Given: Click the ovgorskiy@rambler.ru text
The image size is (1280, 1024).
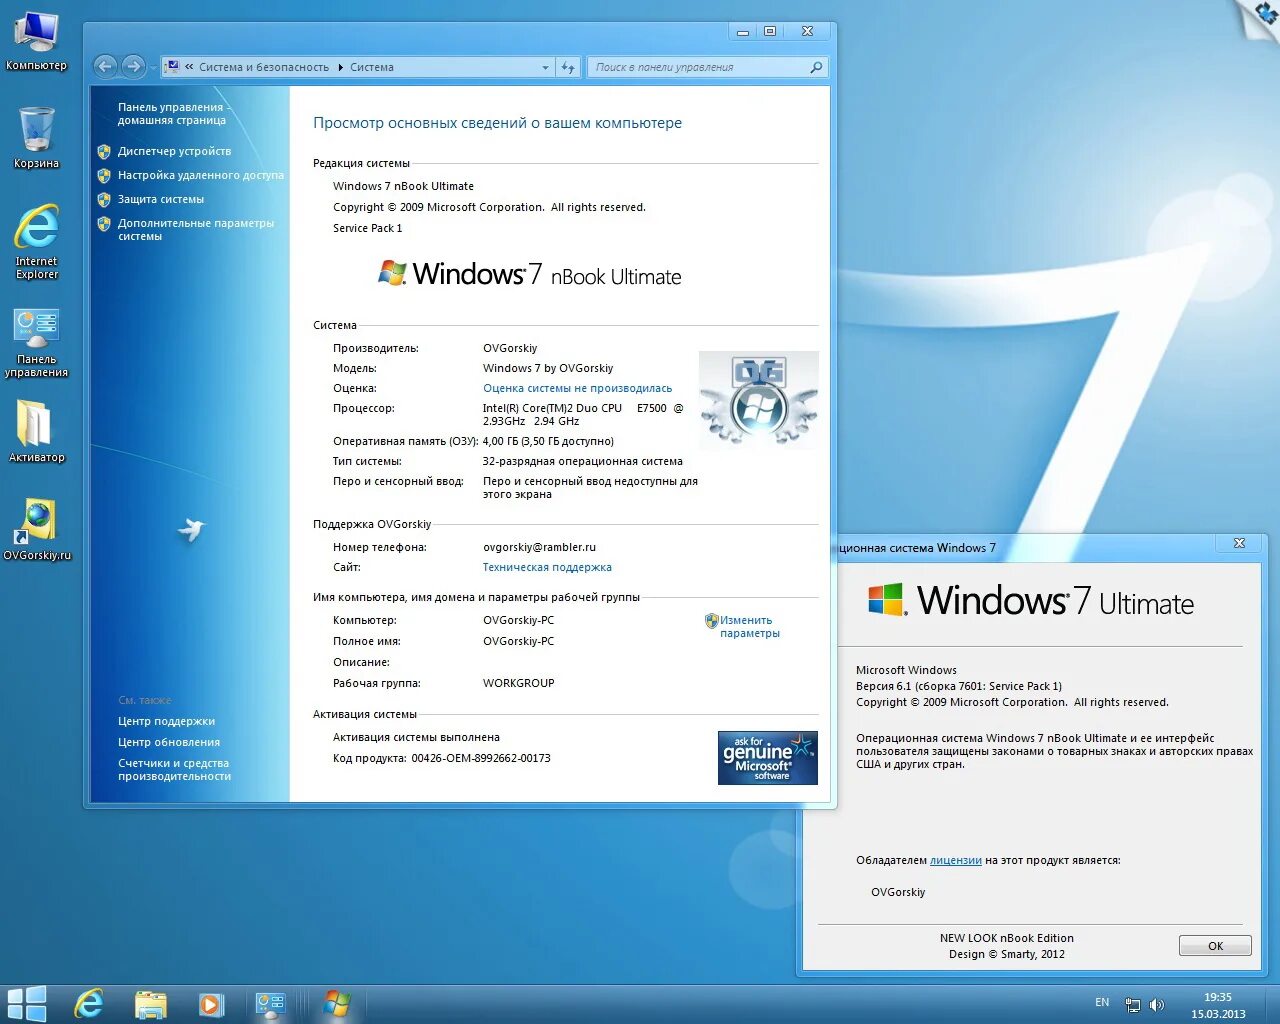Looking at the screenshot, I should tap(539, 547).
